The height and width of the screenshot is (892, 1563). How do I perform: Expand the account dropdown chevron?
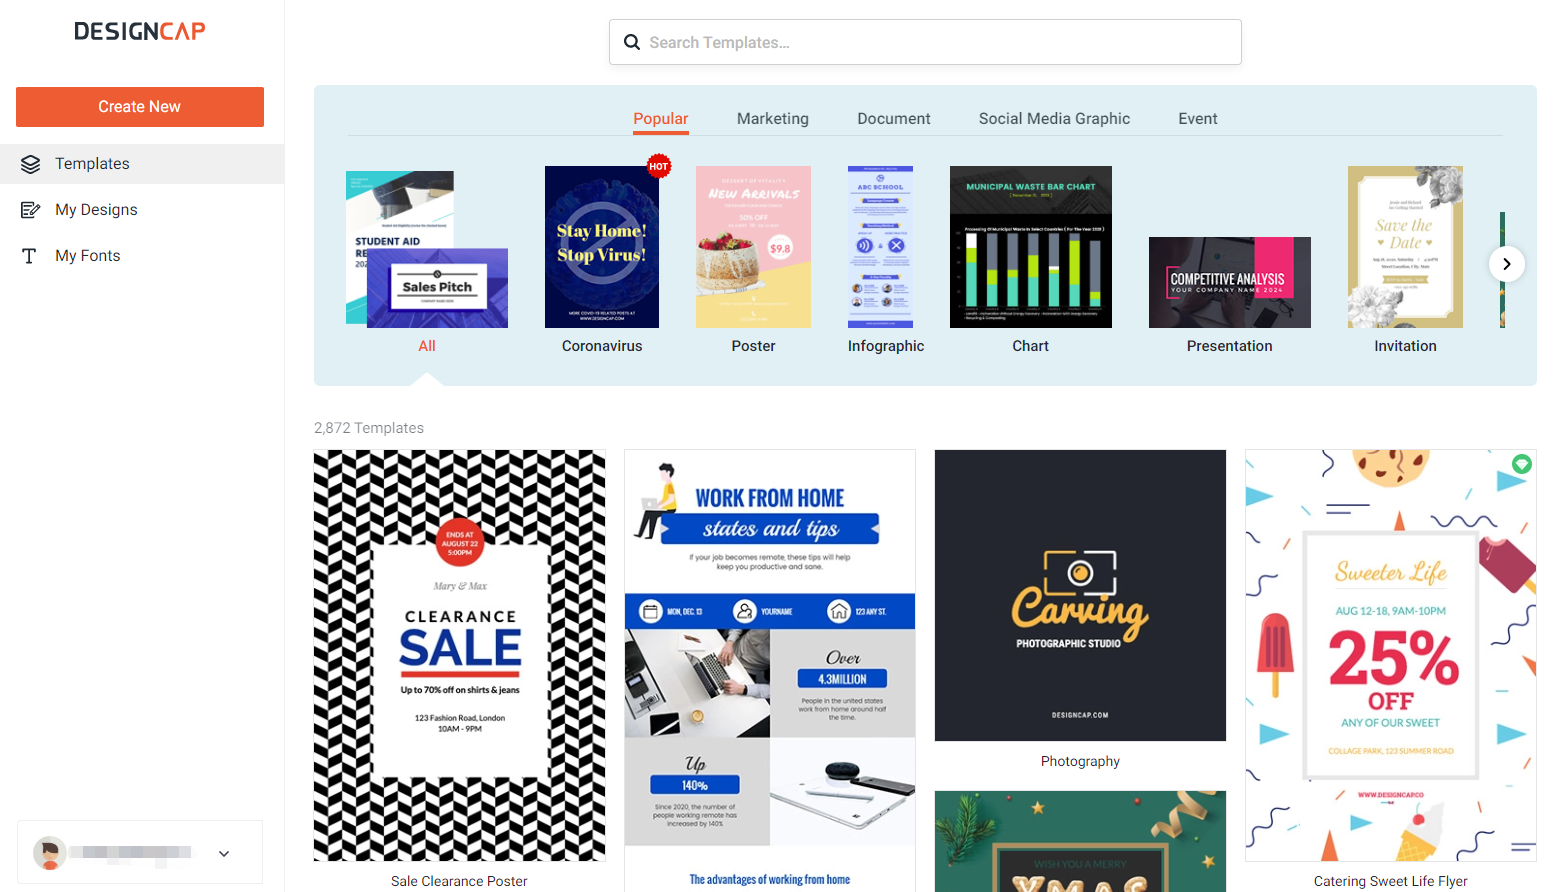pyautogui.click(x=224, y=853)
